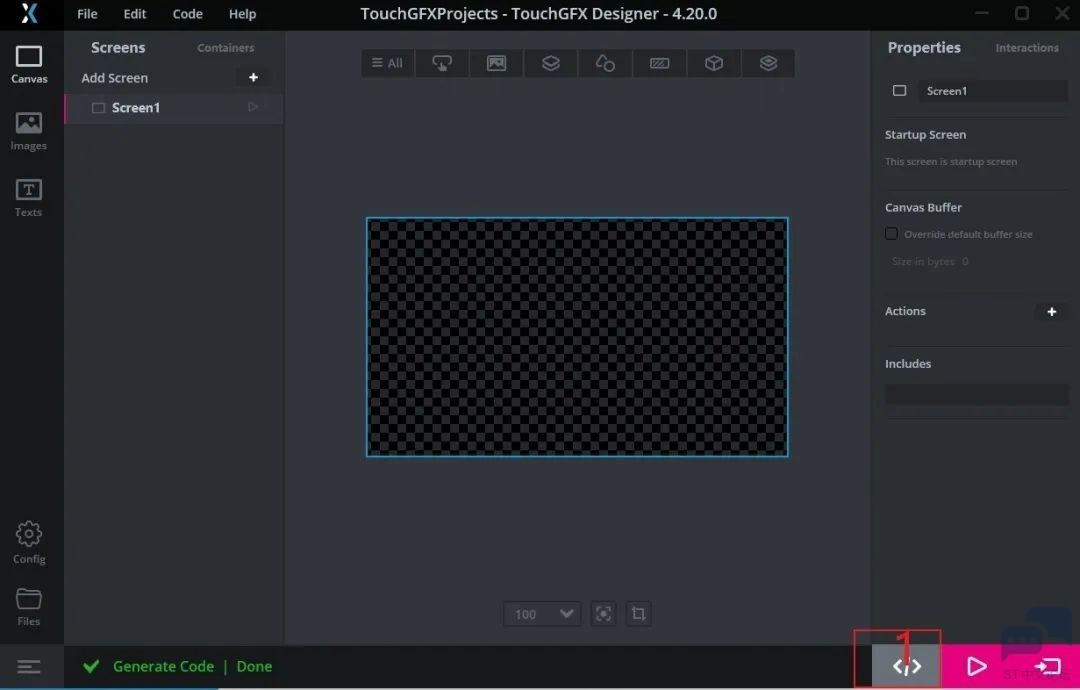
Task: Run simulator for Screen1 arrow
Action: tap(253, 107)
